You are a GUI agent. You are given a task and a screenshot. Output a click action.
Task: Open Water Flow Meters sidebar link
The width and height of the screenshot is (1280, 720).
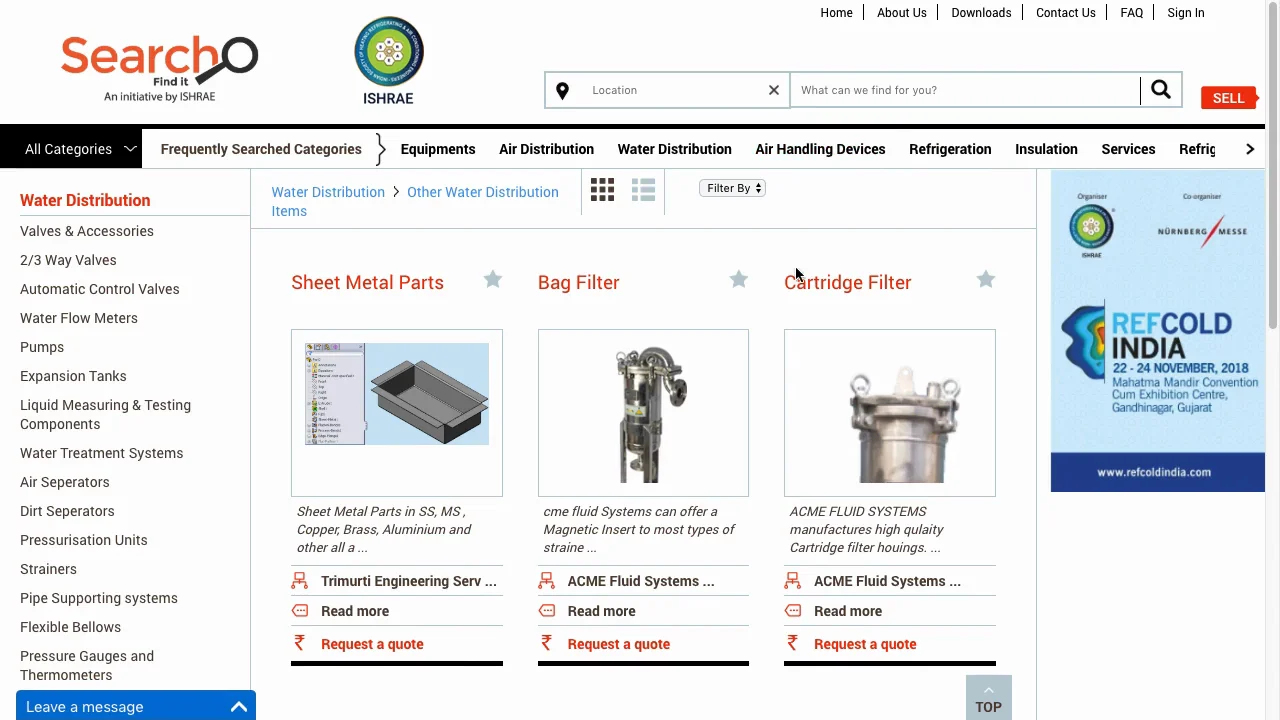(79, 318)
